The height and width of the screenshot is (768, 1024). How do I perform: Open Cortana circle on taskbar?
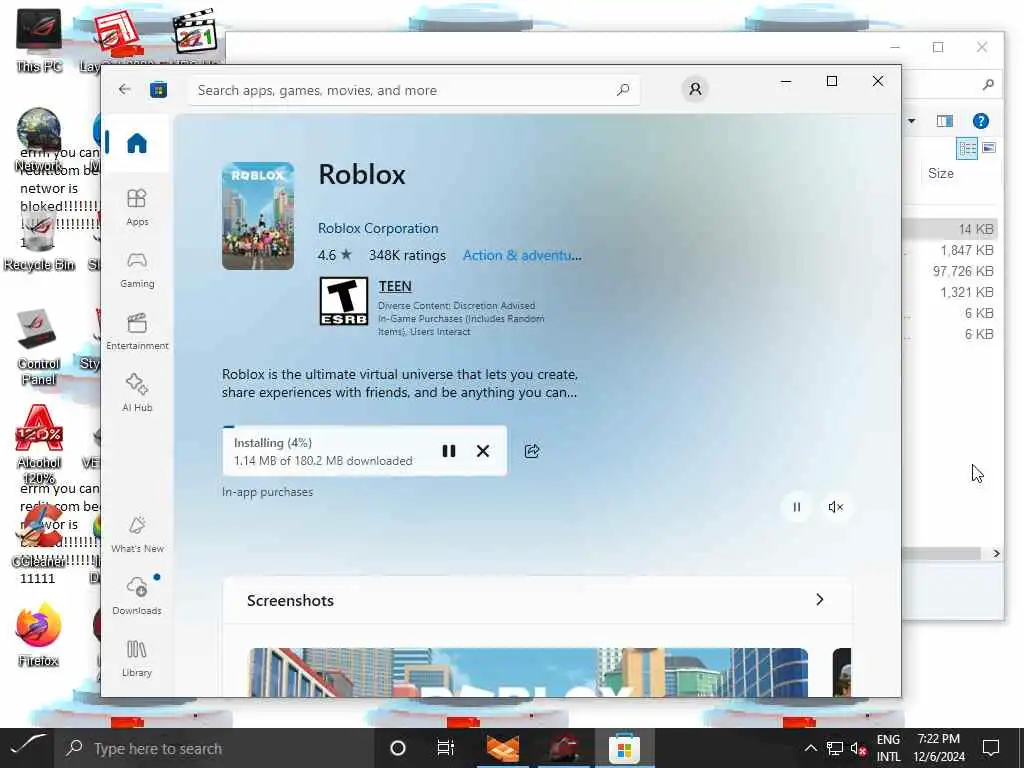397,748
